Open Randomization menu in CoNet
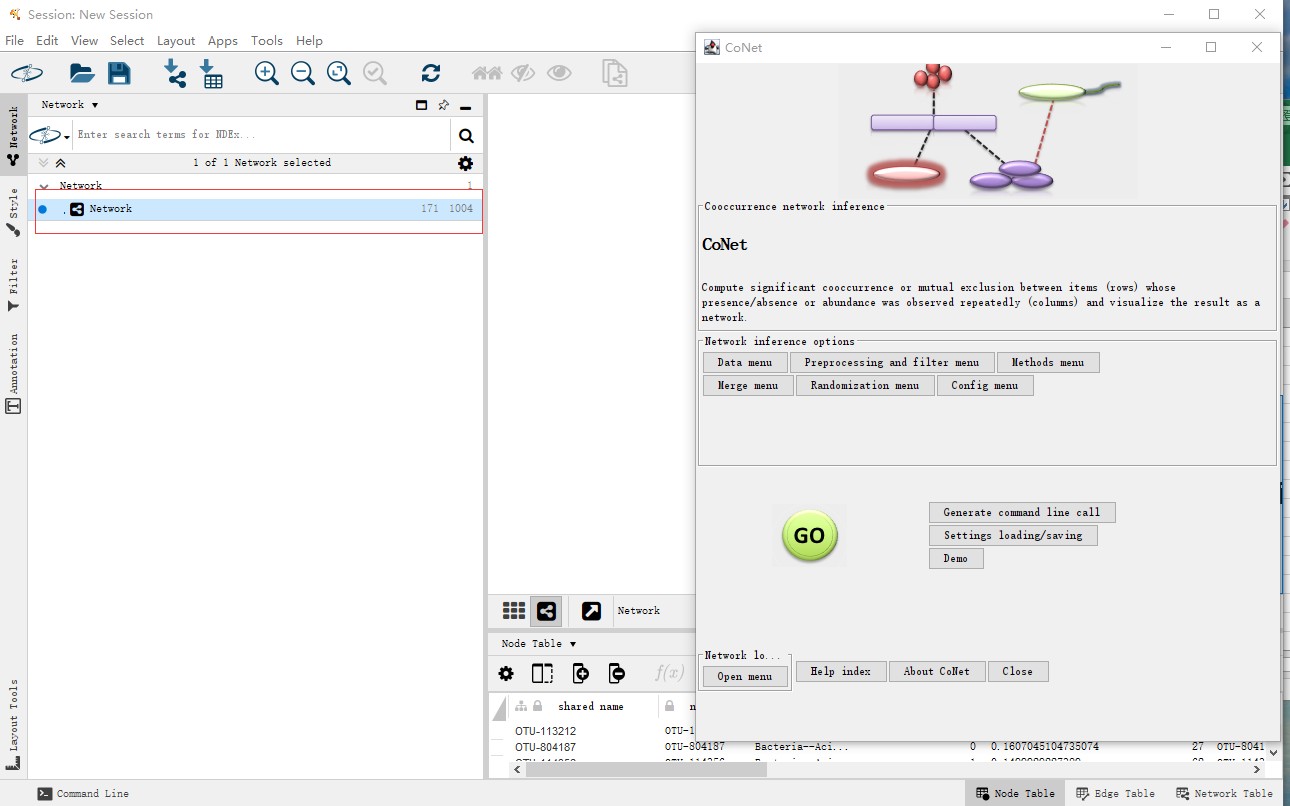1290x806 pixels. coord(865,385)
